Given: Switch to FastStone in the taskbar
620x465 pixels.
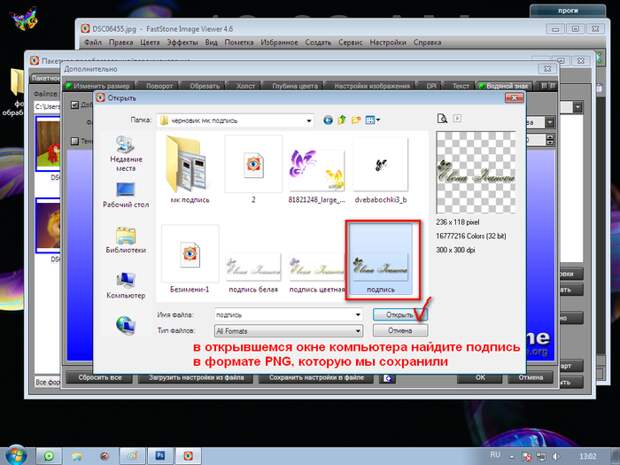Looking at the screenshot, I should (188, 456).
